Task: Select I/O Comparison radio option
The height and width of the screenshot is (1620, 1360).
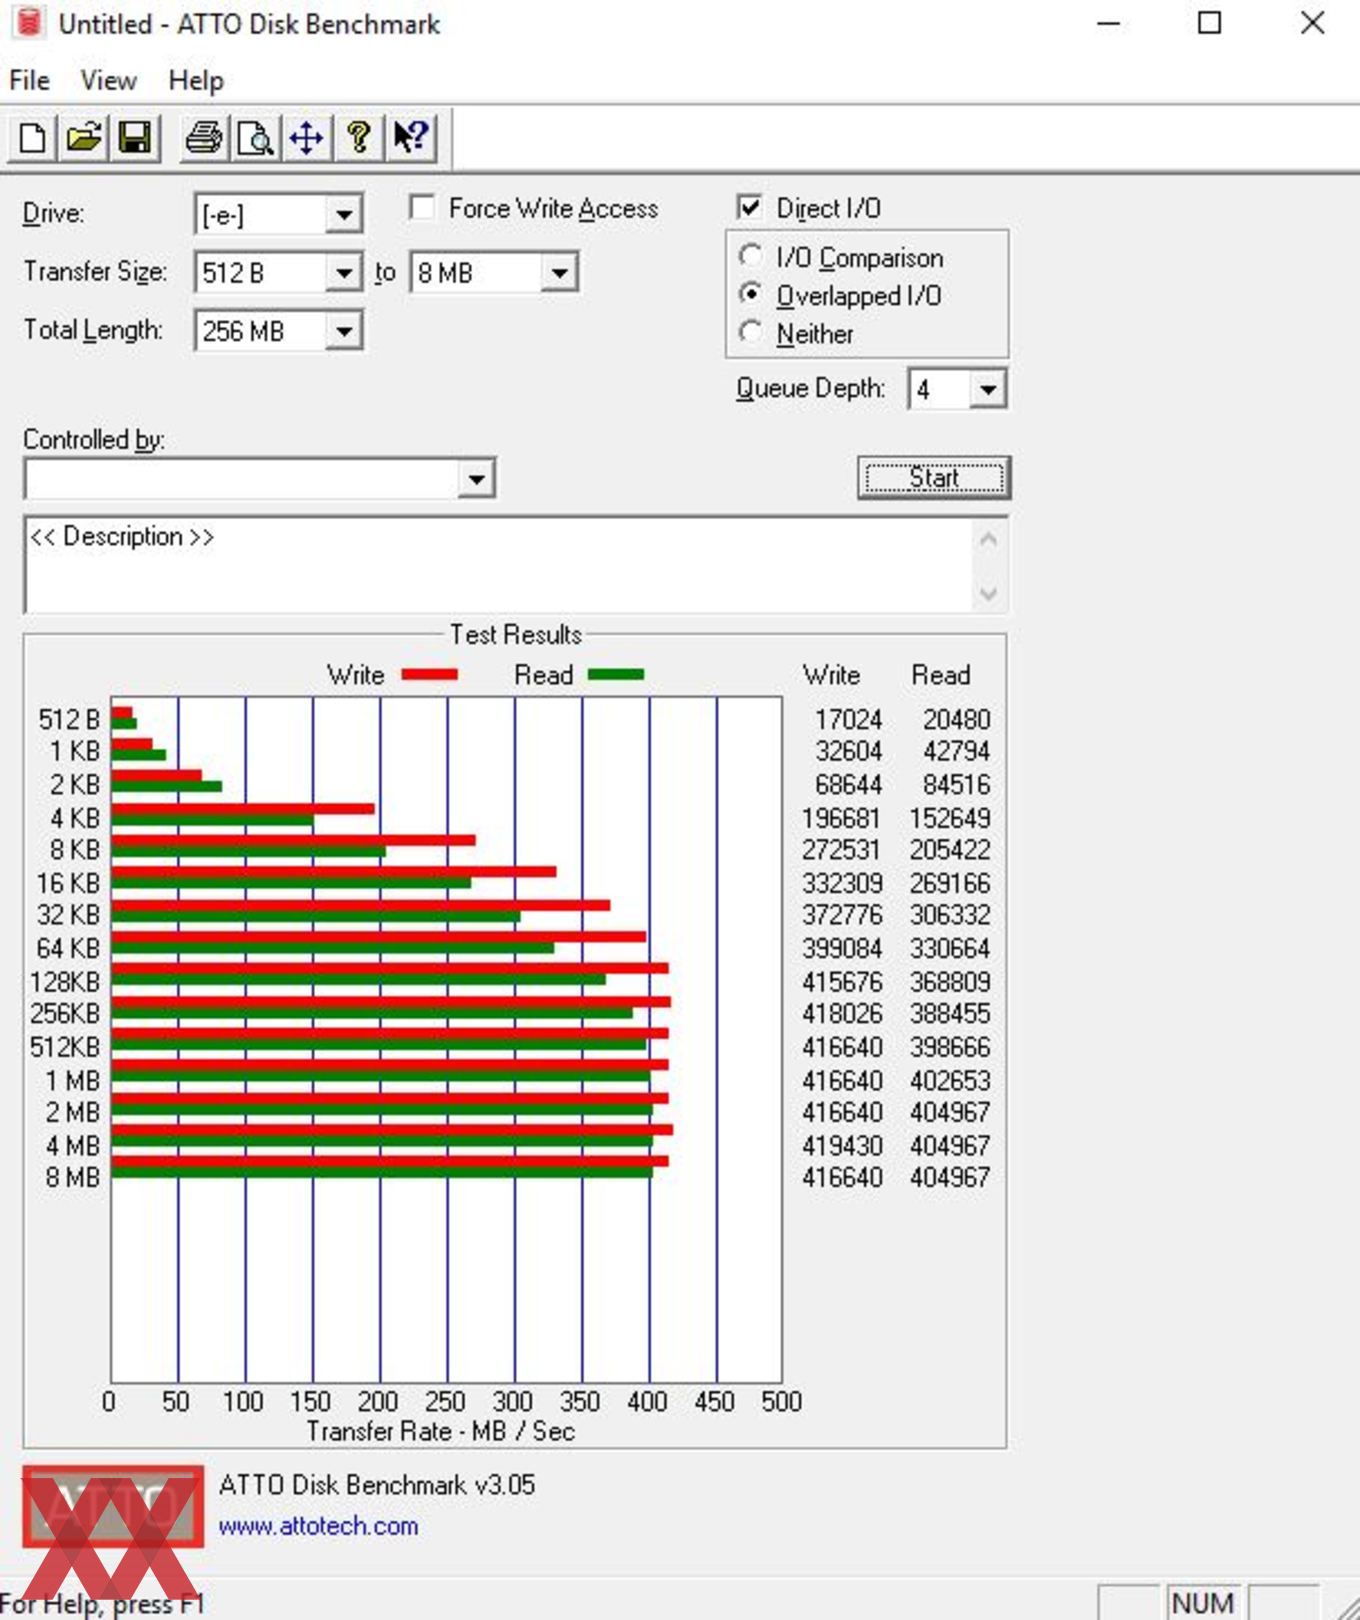Action: tap(750, 256)
